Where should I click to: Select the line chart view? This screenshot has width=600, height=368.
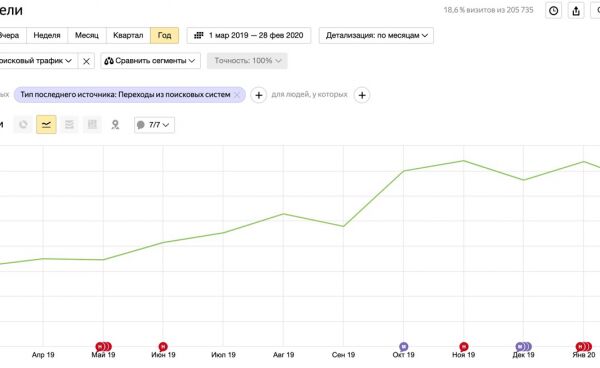(46, 125)
